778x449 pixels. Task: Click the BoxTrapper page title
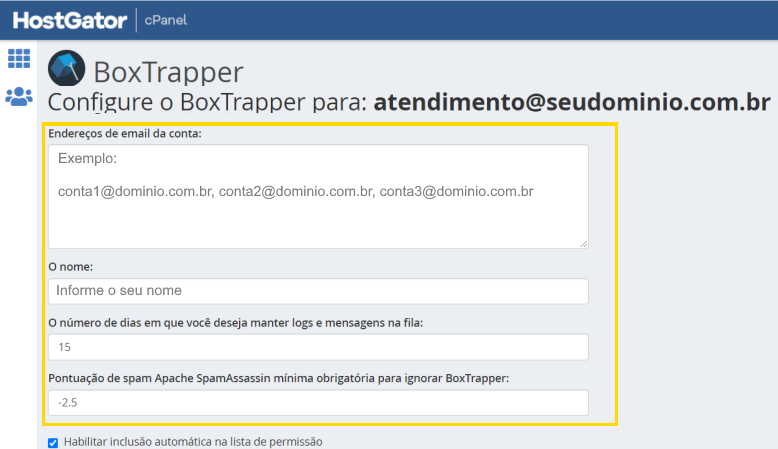click(x=168, y=72)
